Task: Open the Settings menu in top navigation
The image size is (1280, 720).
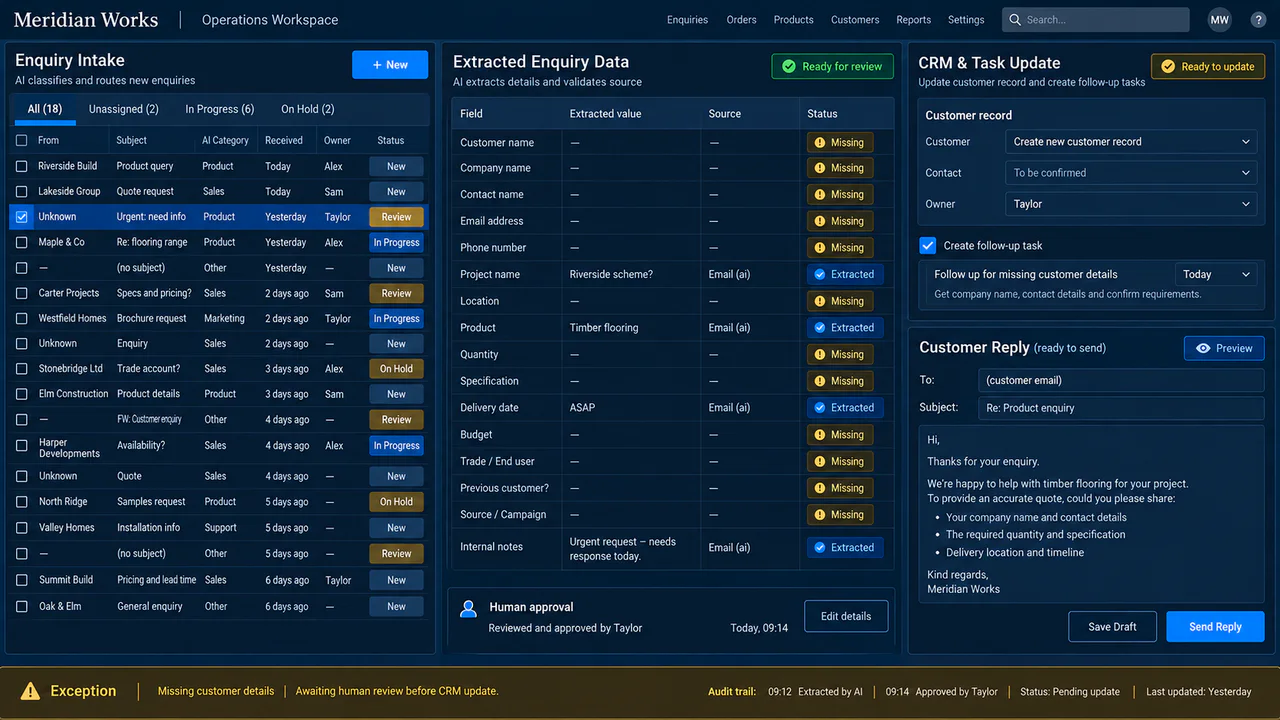Action: click(x=966, y=20)
